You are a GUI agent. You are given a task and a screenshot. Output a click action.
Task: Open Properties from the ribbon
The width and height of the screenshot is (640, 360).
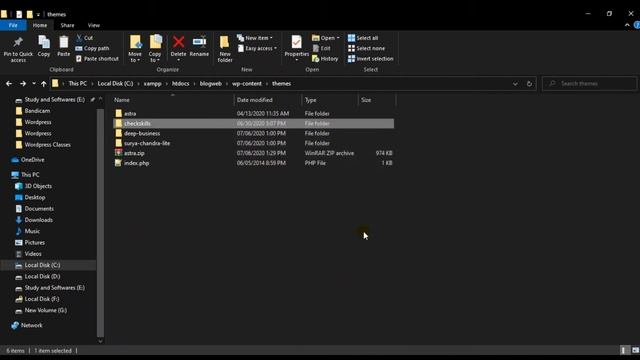click(296, 49)
